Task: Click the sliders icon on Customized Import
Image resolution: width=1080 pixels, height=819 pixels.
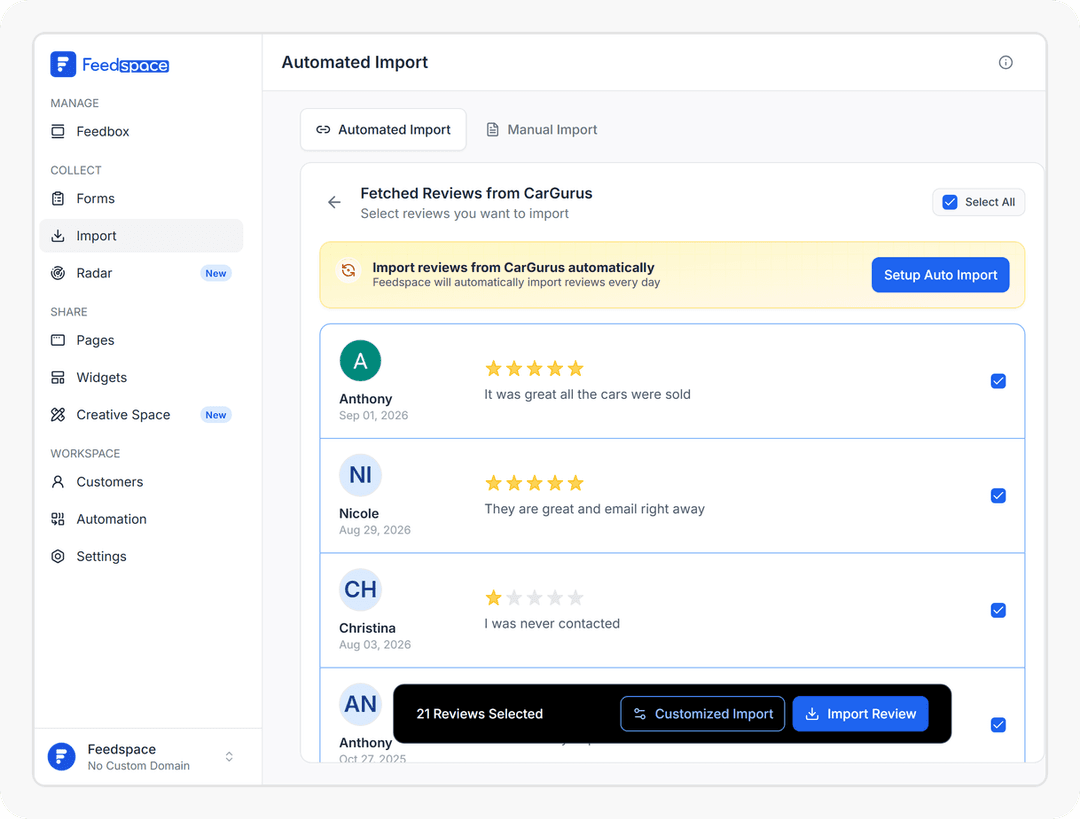Action: 640,714
